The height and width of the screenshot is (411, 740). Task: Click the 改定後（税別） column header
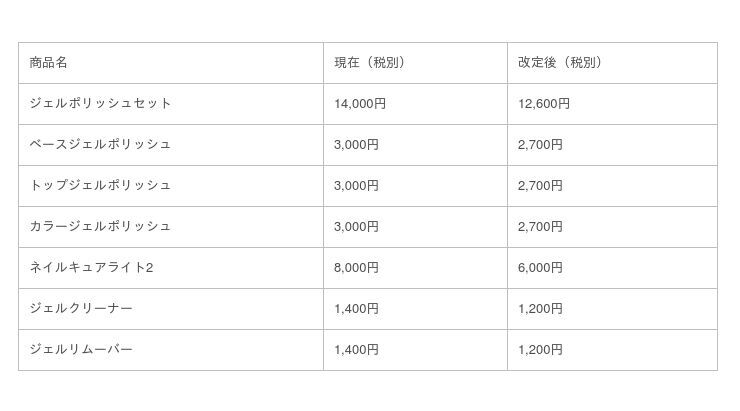[x=559, y=63]
